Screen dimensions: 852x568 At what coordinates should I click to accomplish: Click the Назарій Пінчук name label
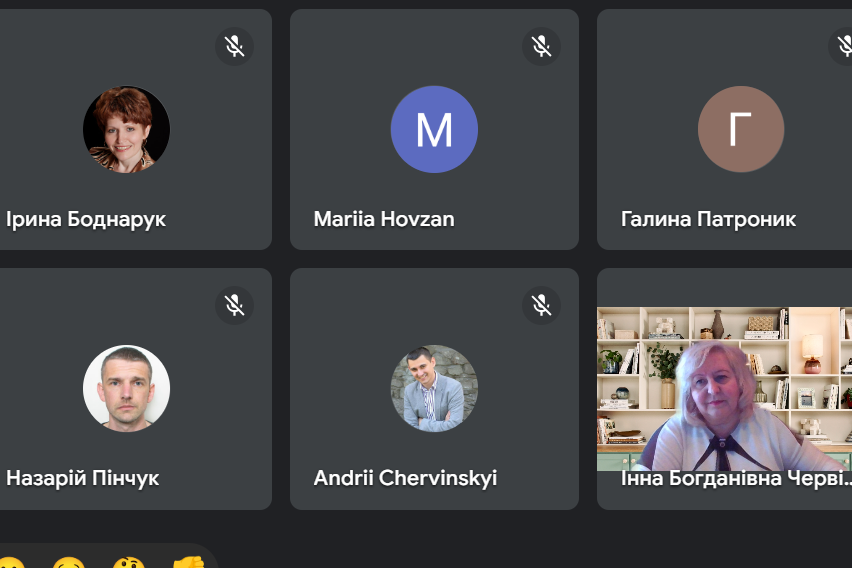(83, 478)
